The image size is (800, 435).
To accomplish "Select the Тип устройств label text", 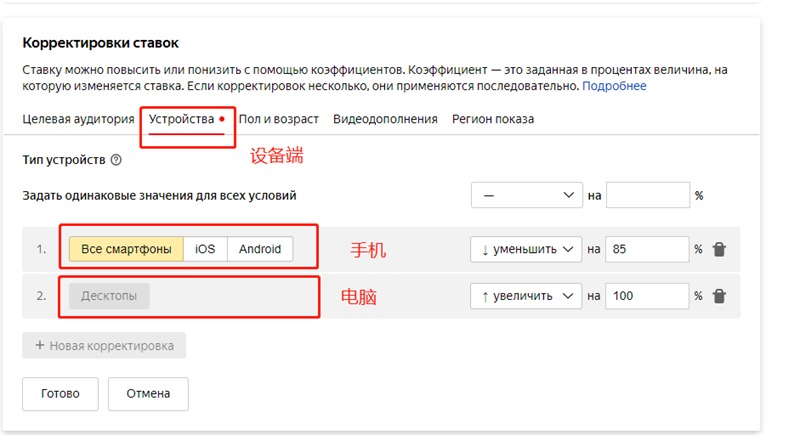I will tap(64, 160).
